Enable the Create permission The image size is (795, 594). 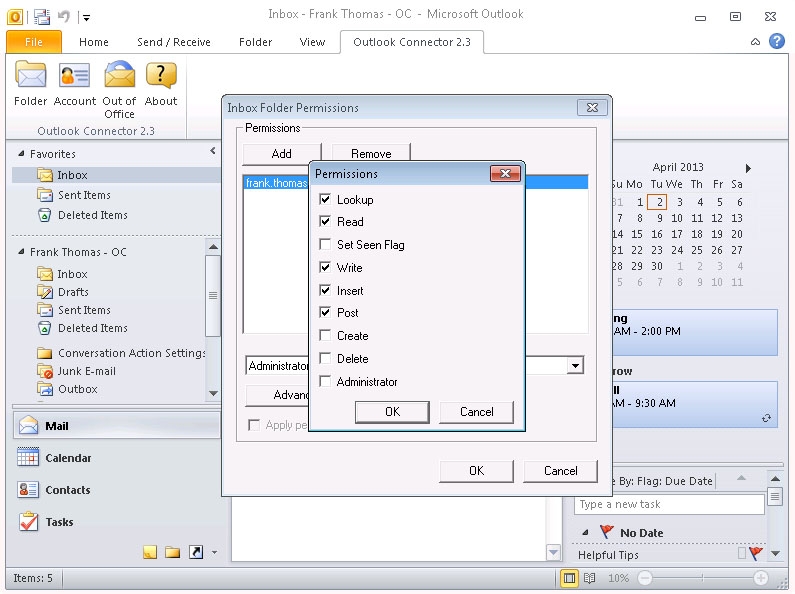pos(326,335)
